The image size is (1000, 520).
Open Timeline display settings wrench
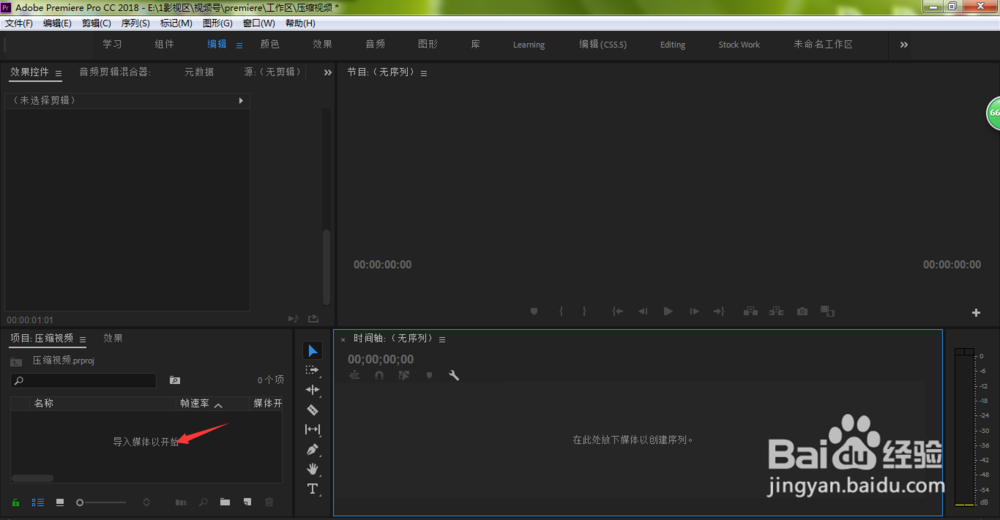pos(454,376)
